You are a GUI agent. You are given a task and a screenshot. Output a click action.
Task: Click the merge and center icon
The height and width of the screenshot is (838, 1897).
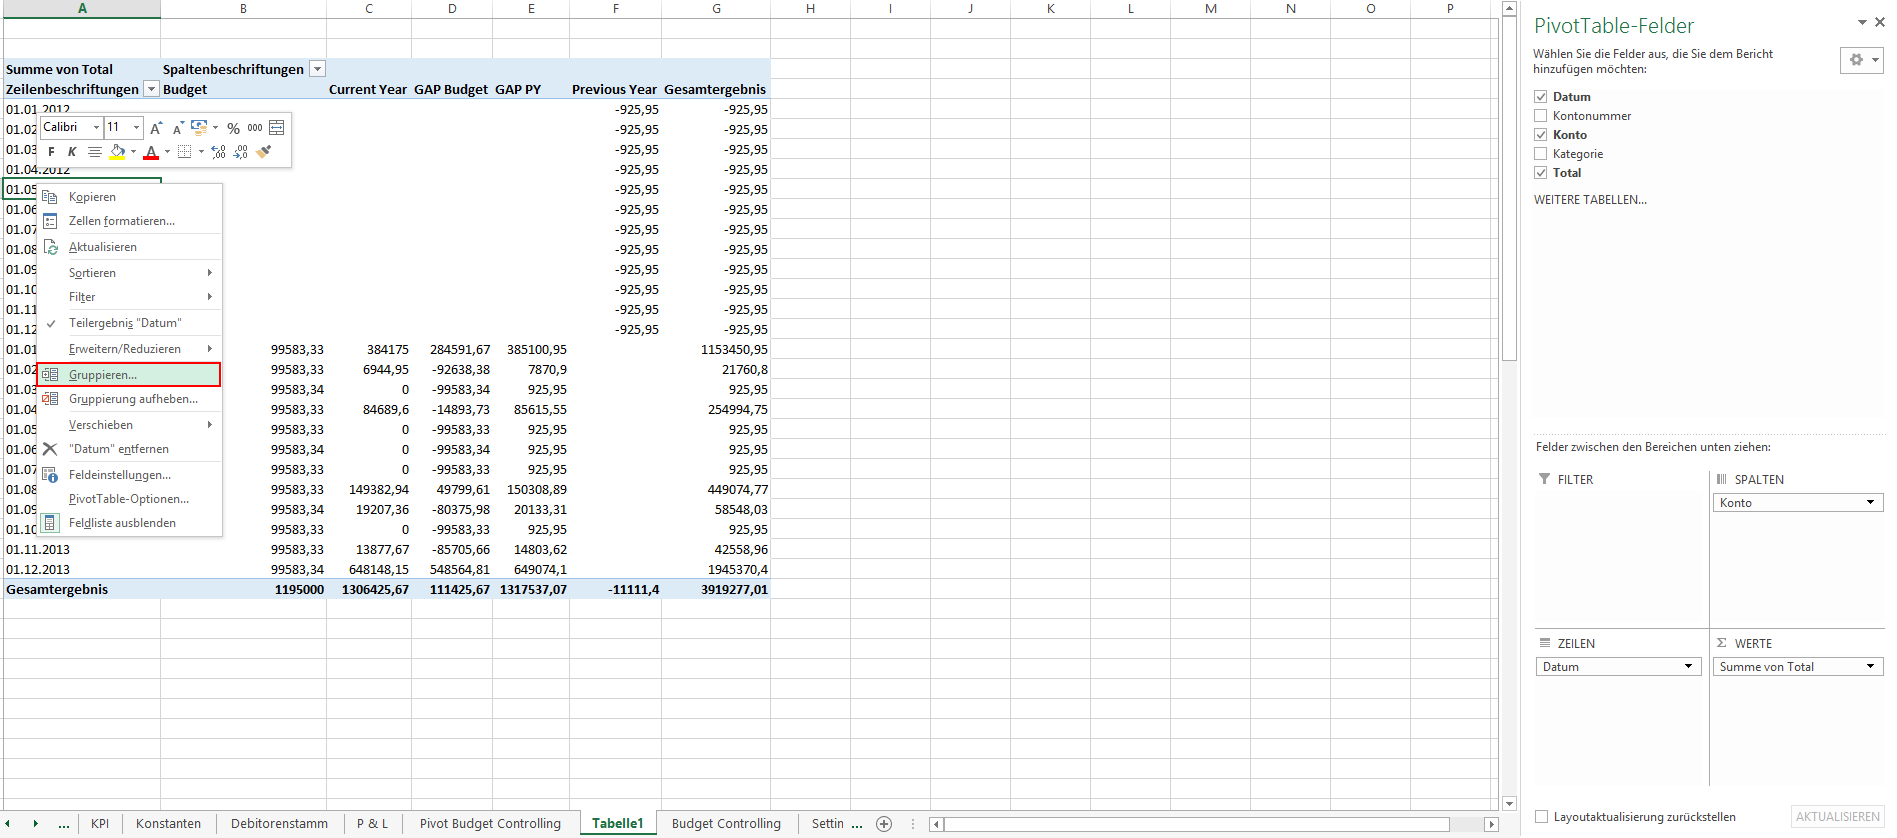coord(277,128)
